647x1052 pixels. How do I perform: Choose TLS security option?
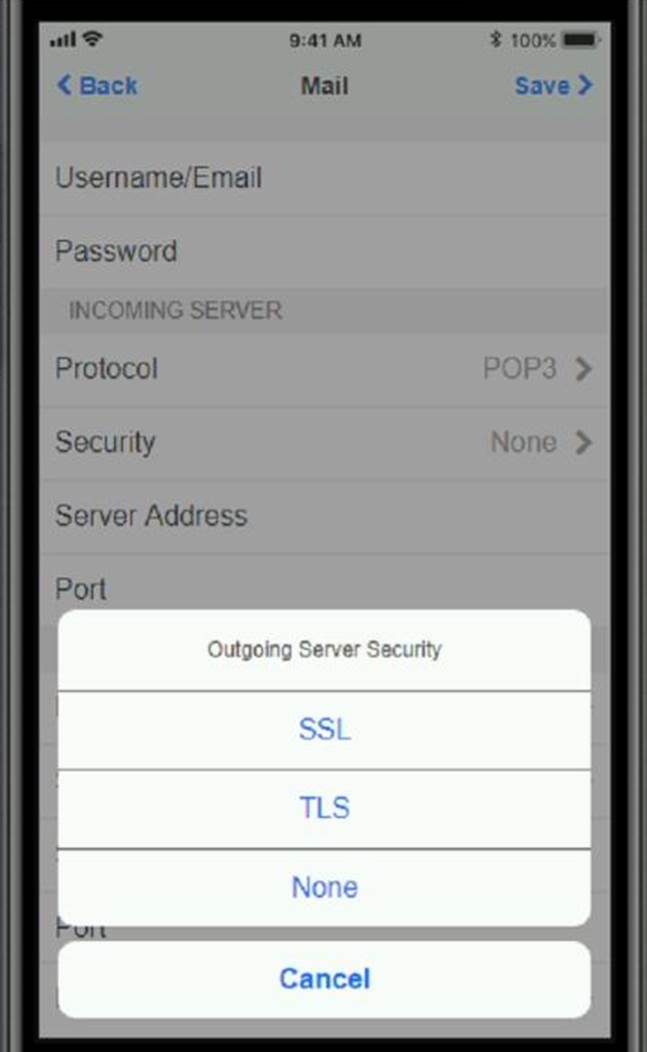(x=324, y=808)
